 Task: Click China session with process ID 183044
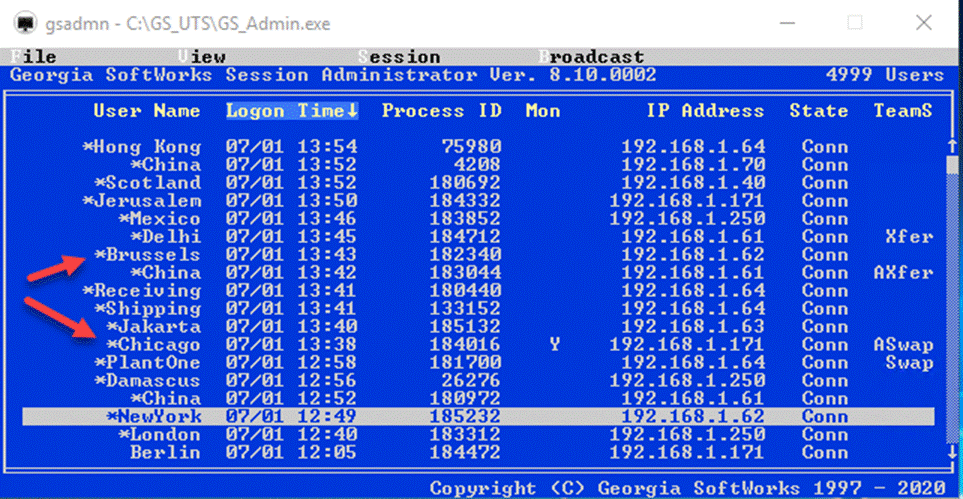click(478, 273)
